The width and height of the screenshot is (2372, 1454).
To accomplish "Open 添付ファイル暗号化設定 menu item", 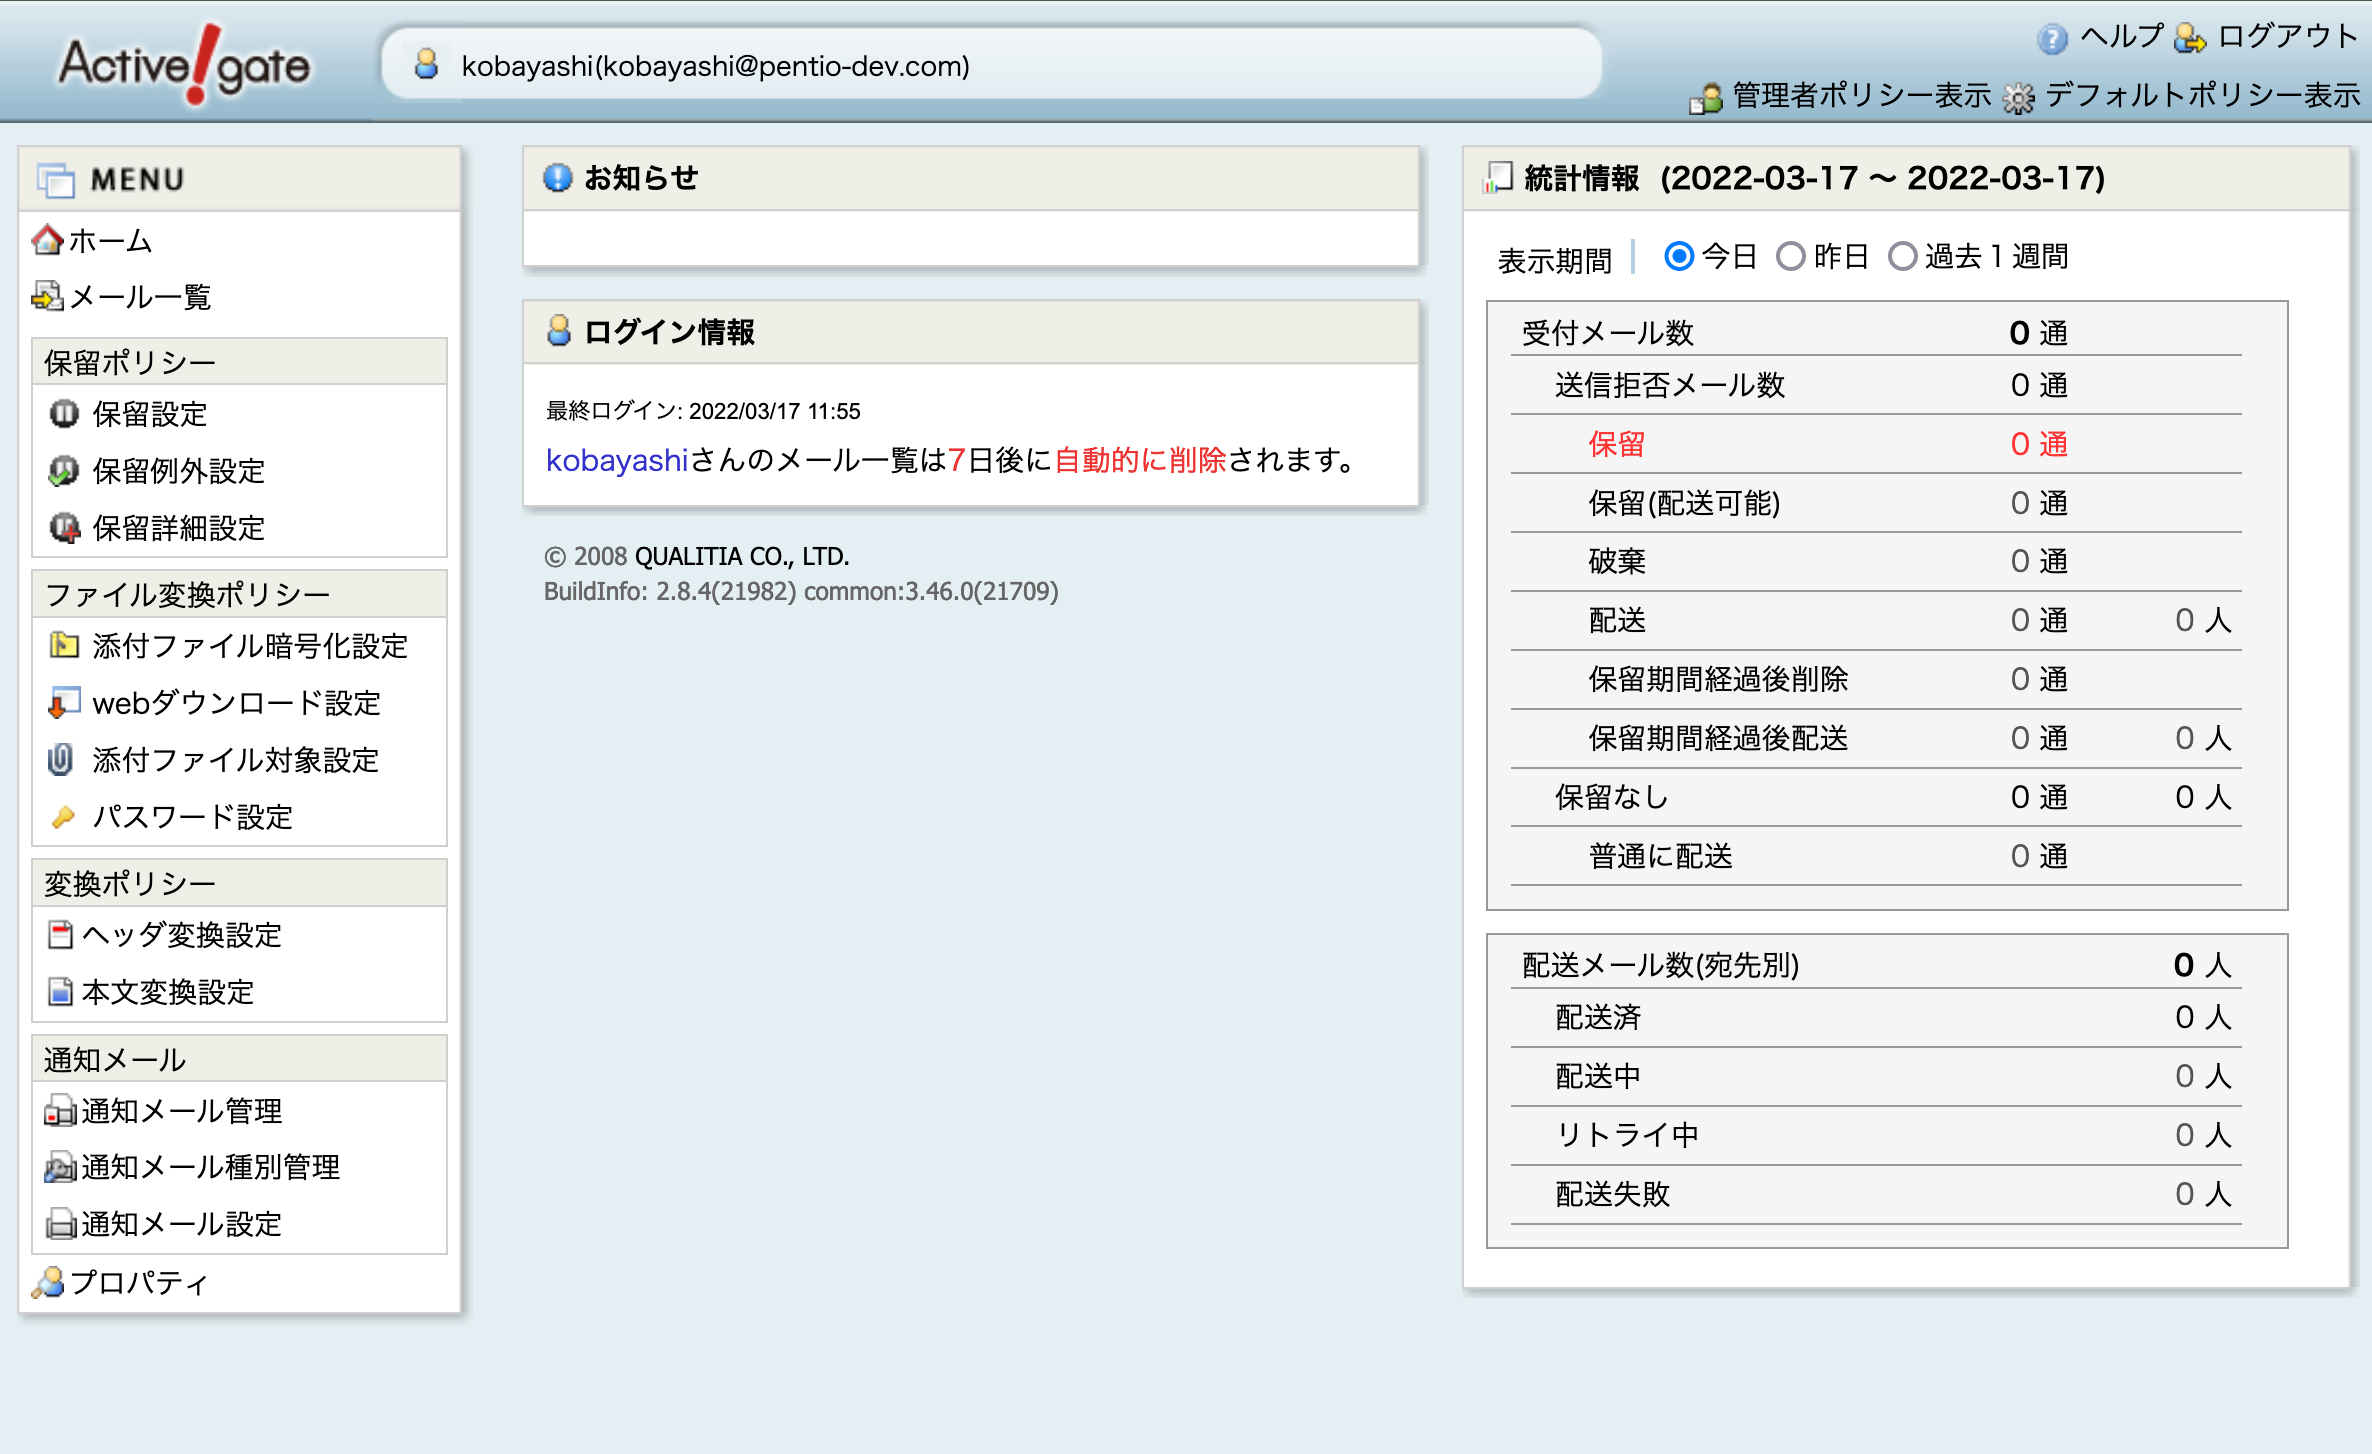I will (250, 645).
